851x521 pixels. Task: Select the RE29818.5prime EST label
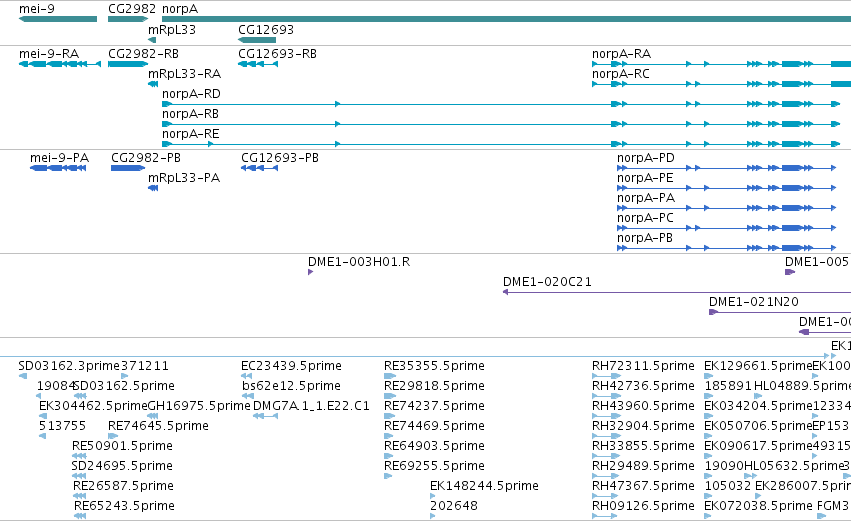(x=434, y=386)
